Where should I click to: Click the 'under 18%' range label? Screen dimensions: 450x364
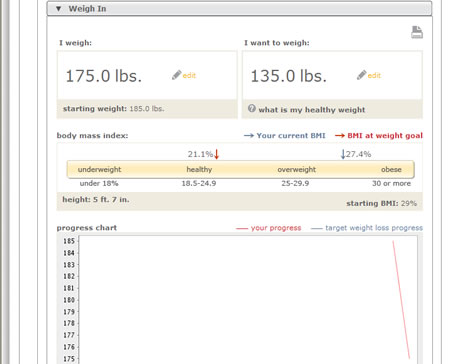click(x=99, y=183)
